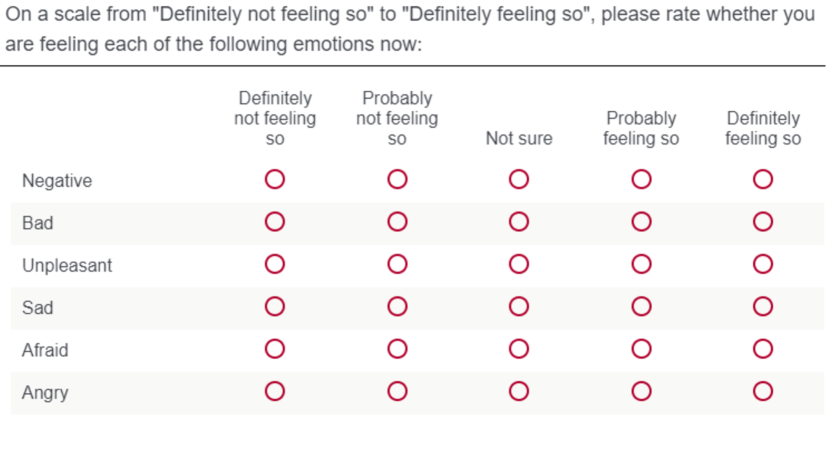Select 'Definitely not feeling so' for Bad
830x452 pixels.
click(x=275, y=222)
